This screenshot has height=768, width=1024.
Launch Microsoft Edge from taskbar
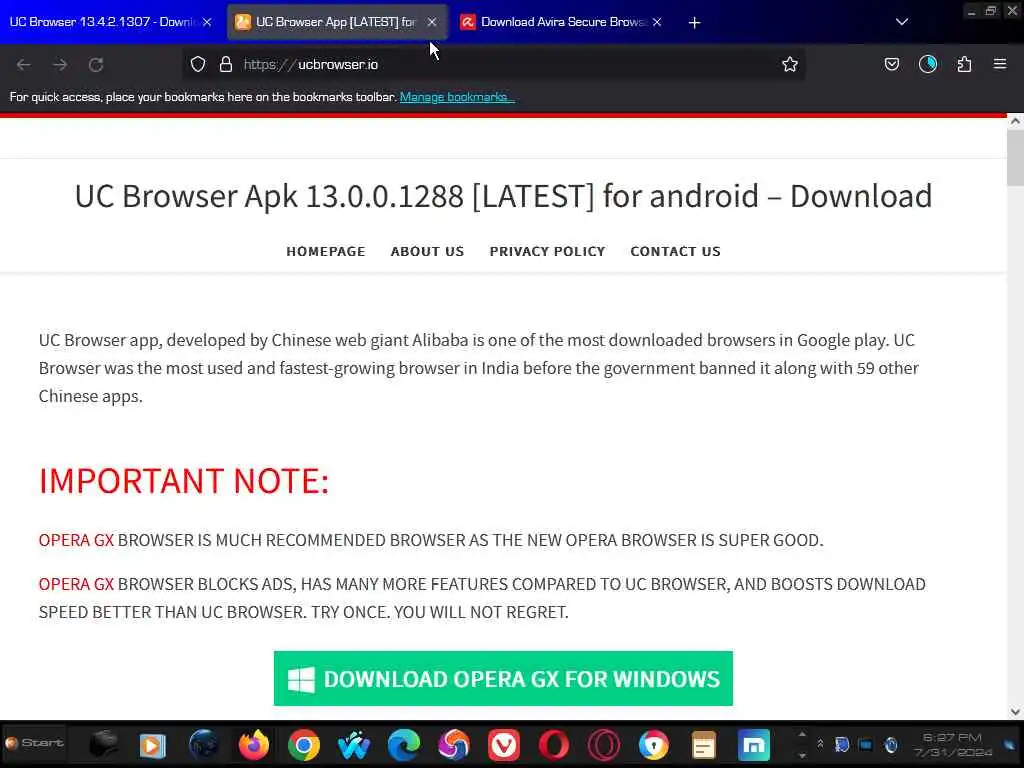[404, 745]
